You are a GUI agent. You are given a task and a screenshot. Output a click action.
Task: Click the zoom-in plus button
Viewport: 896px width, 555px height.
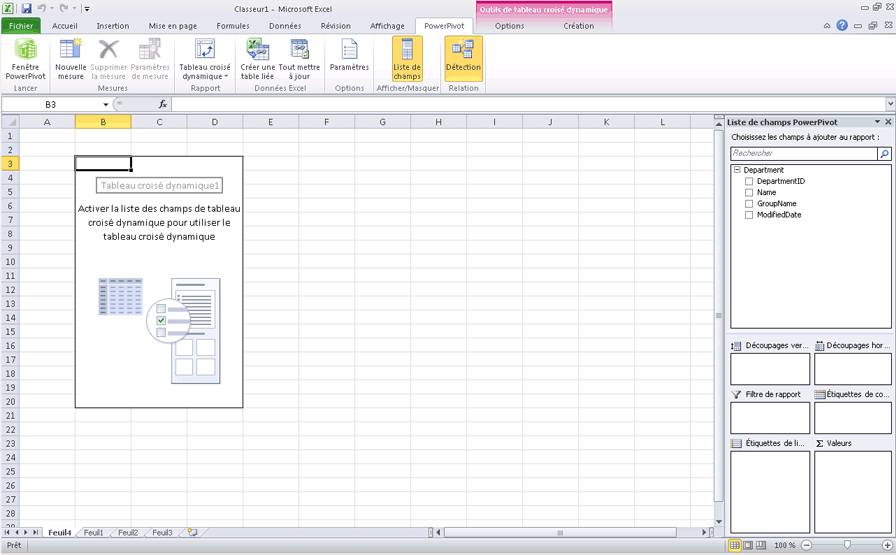coord(888,545)
